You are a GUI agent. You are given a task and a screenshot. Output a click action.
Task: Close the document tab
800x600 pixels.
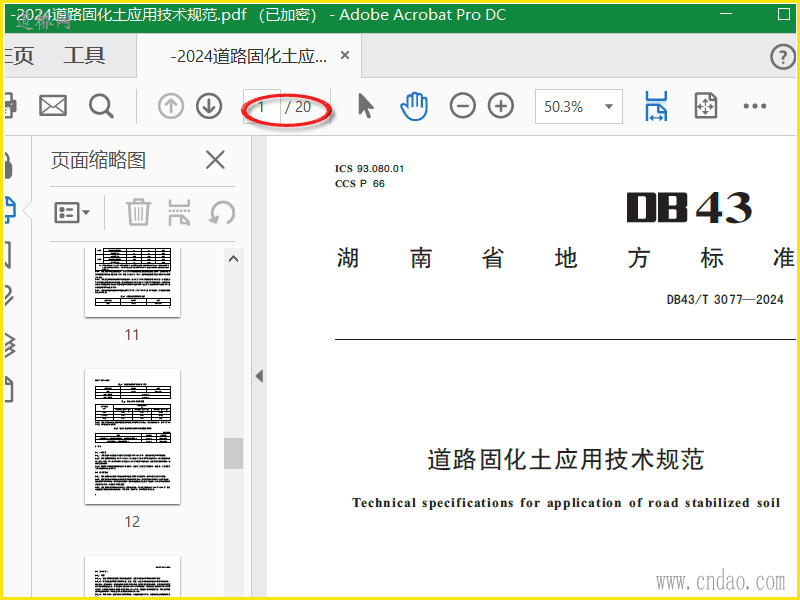pyautogui.click(x=345, y=55)
